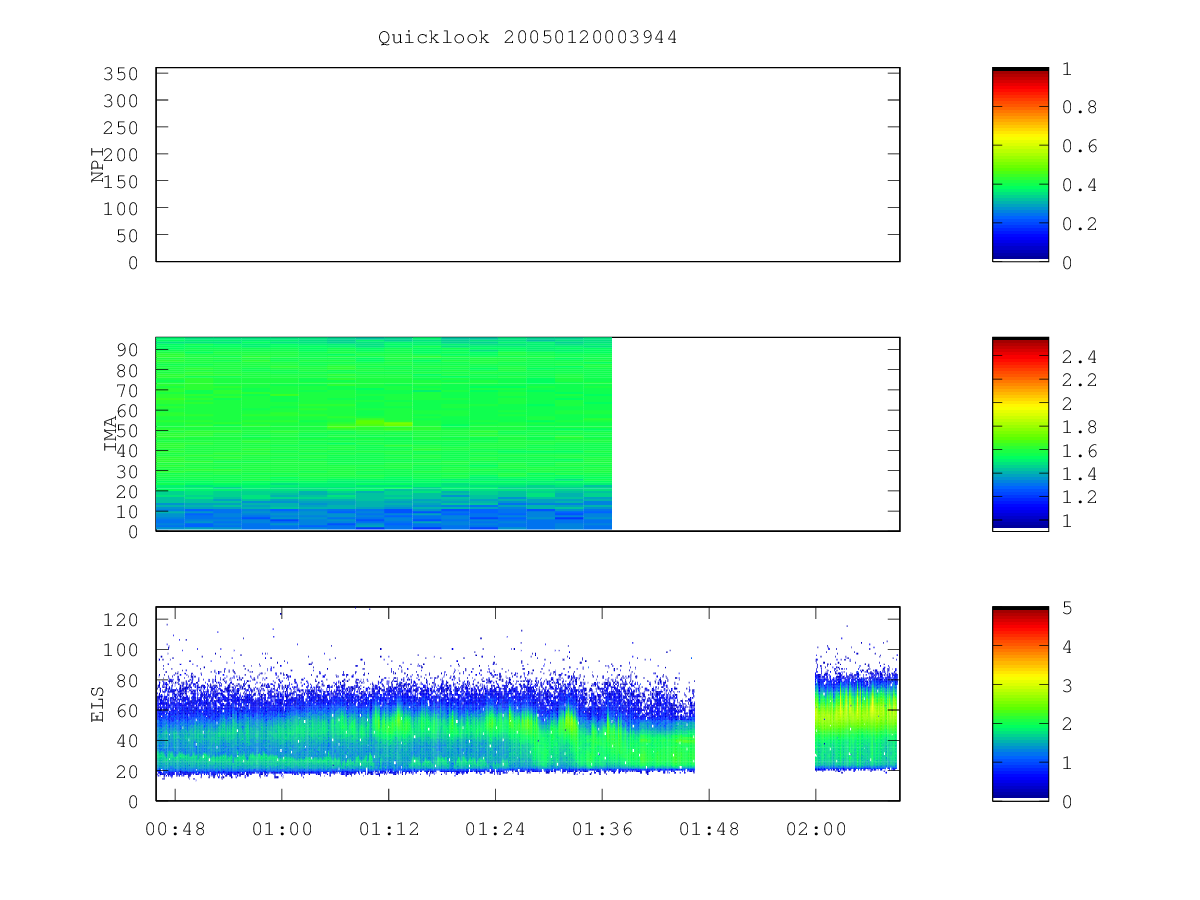Click the 0.2 label on NPI colorbar
Screen dimensions: 1200x900
[1079, 224]
